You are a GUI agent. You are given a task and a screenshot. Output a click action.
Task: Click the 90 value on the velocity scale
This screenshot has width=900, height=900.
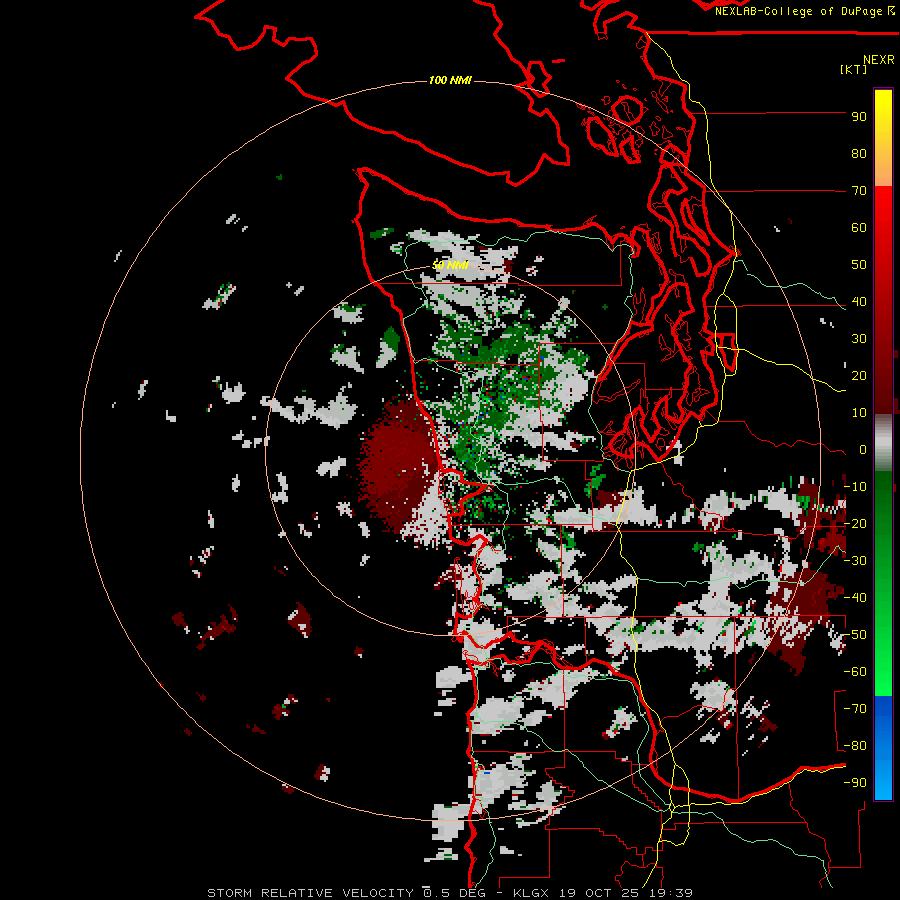pos(859,117)
